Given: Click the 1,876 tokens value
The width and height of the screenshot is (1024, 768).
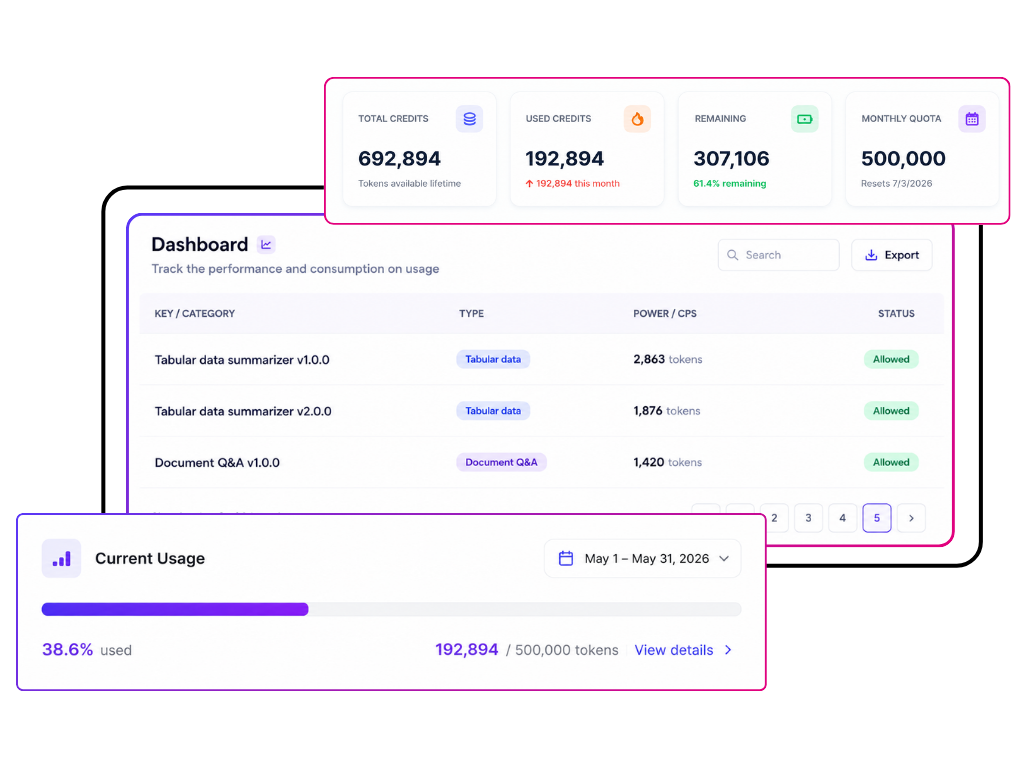Looking at the screenshot, I should click(x=666, y=411).
